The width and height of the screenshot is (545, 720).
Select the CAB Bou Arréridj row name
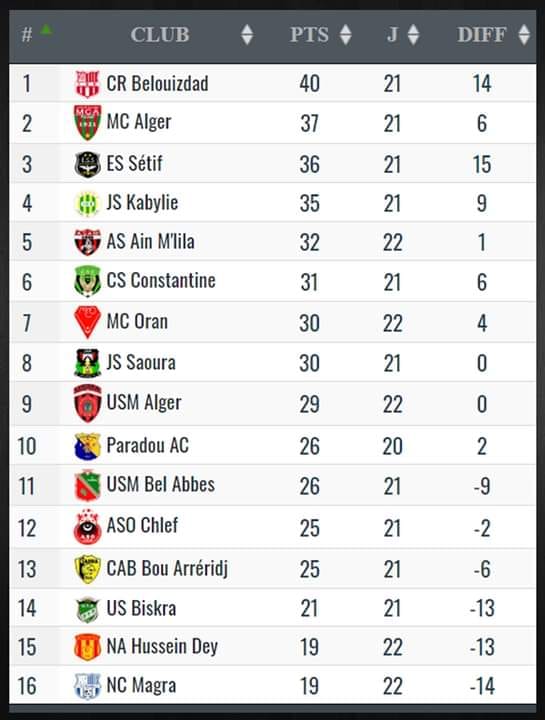(167, 568)
